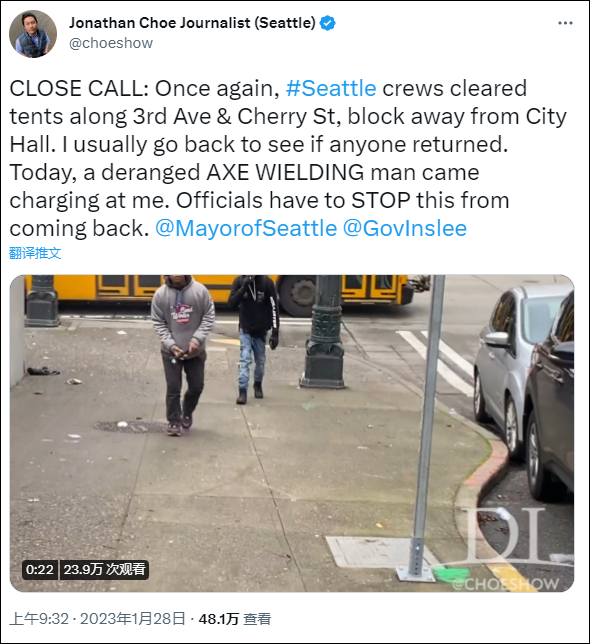Click the Jonathan Choe Journalist display name
The width and height of the screenshot is (590, 644).
(x=192, y=23)
